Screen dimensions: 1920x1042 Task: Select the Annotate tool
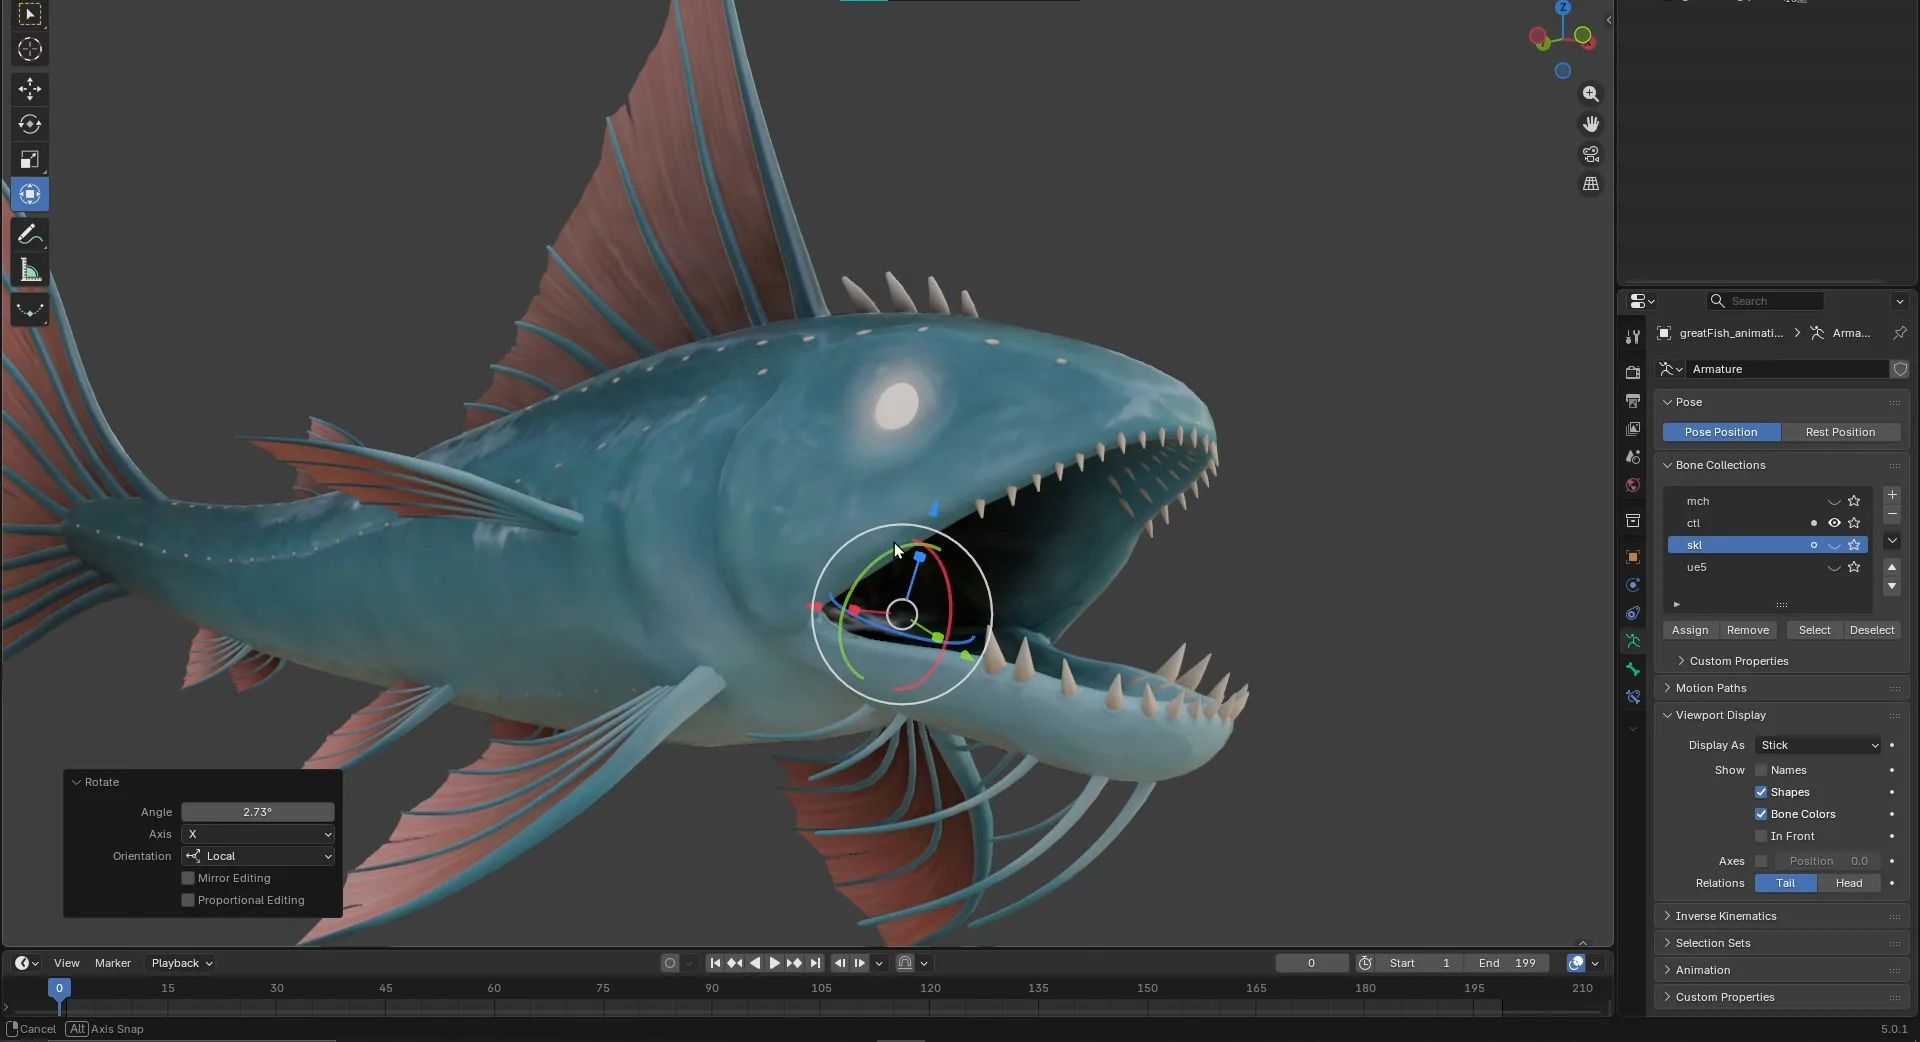[x=30, y=235]
